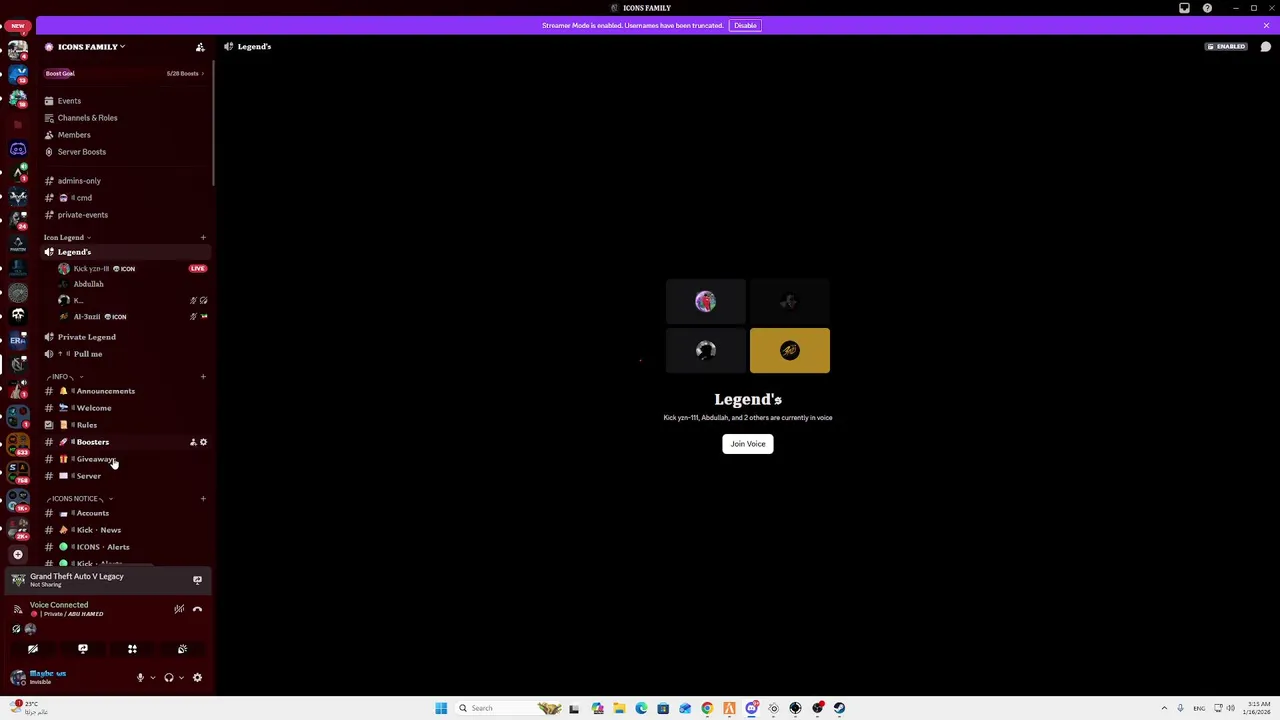Open the Accounts channel
This screenshot has width=1280, height=720.
pyautogui.click(x=125, y=513)
